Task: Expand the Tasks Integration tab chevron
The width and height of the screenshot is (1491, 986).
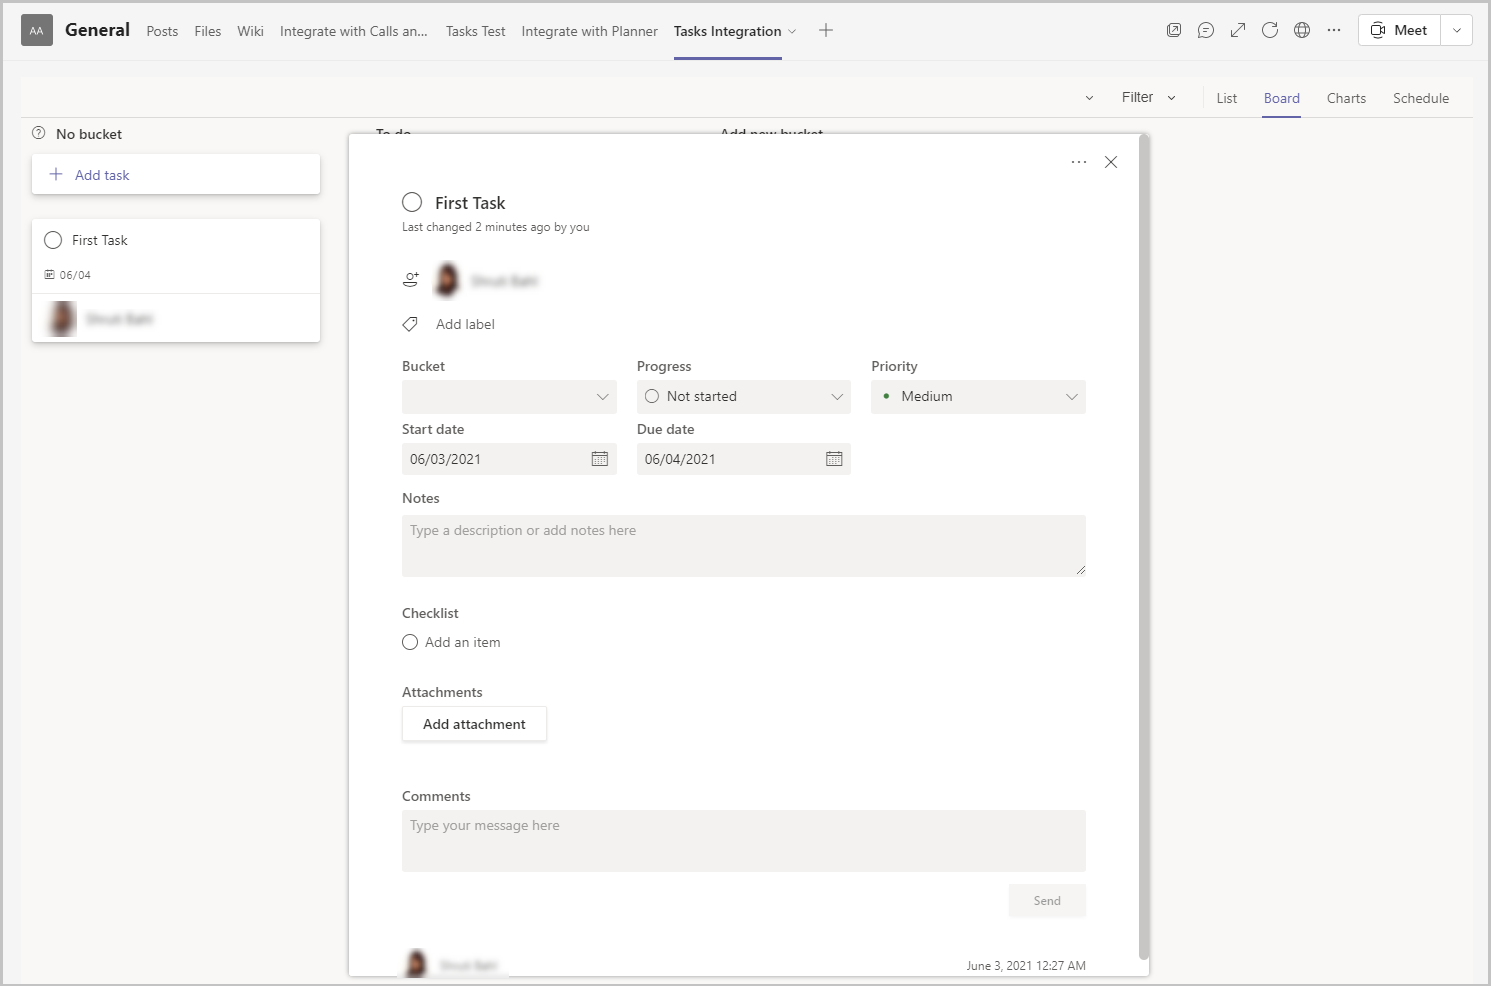Action: coord(792,31)
